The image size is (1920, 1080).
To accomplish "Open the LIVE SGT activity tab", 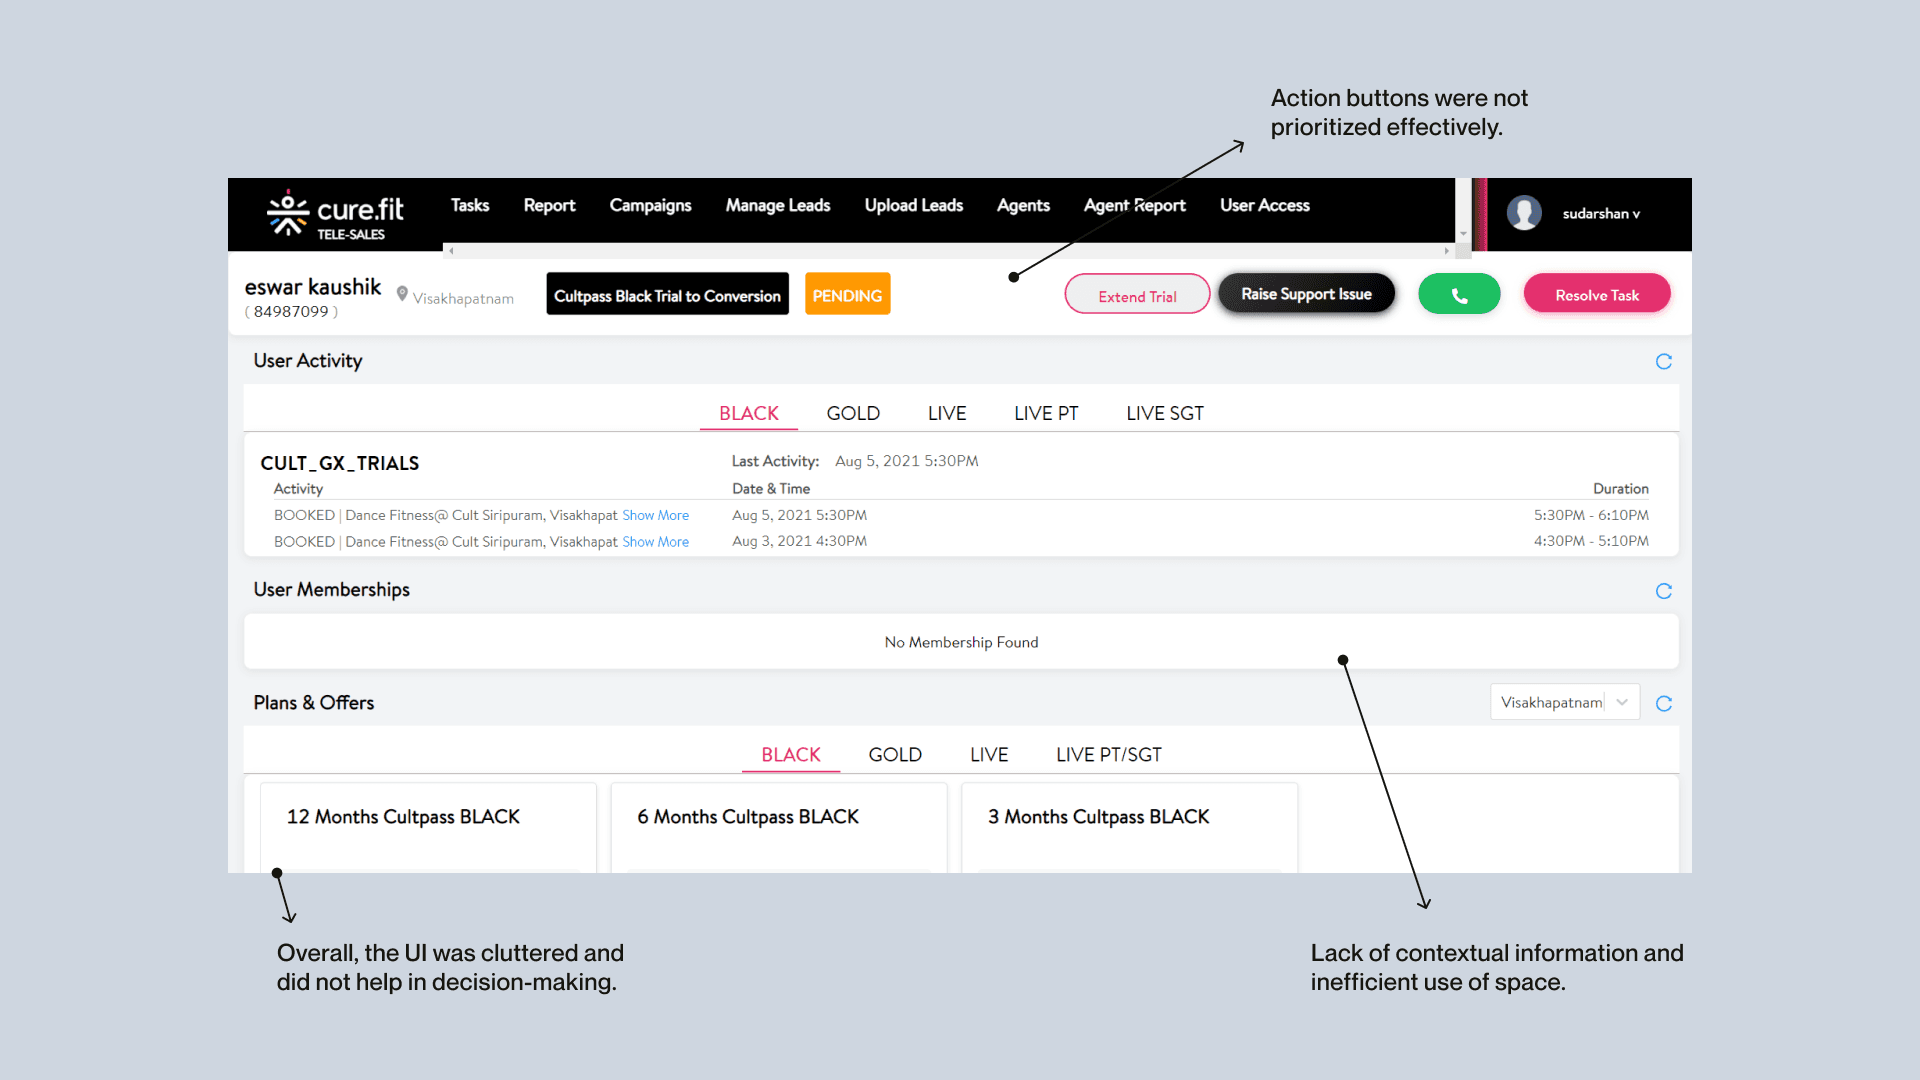I will click(1165, 413).
